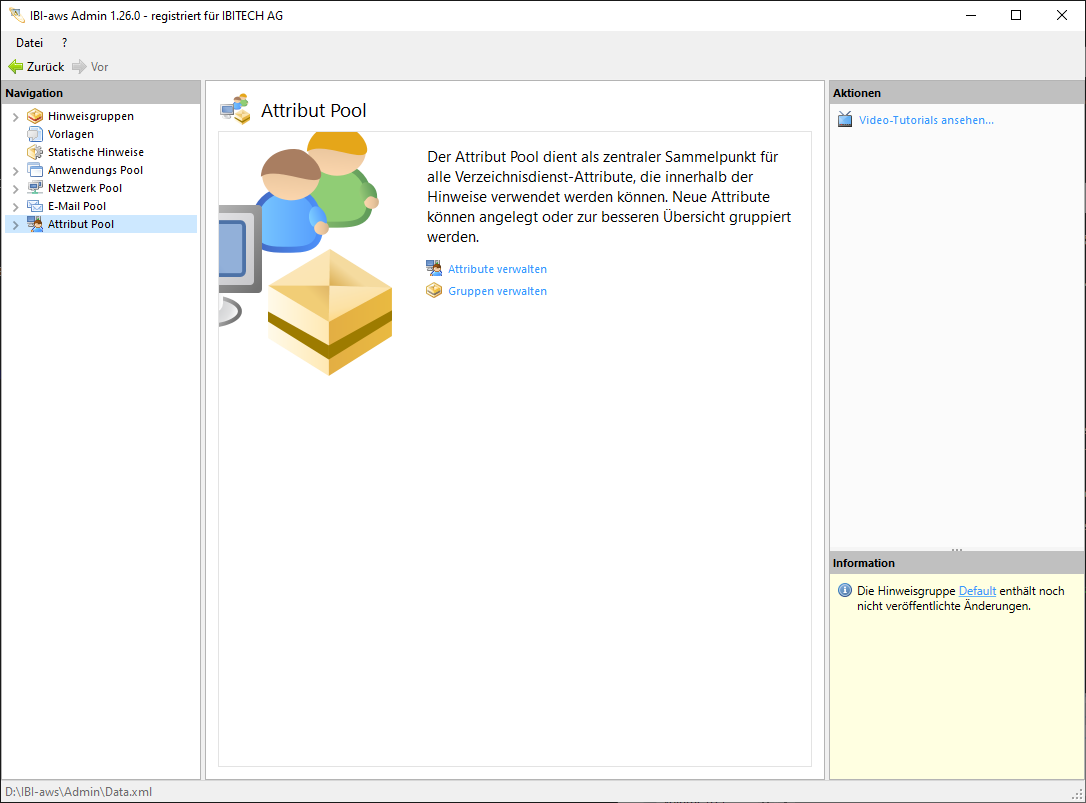
Task: Follow the Default Hinweisgruppe link
Action: (x=977, y=591)
